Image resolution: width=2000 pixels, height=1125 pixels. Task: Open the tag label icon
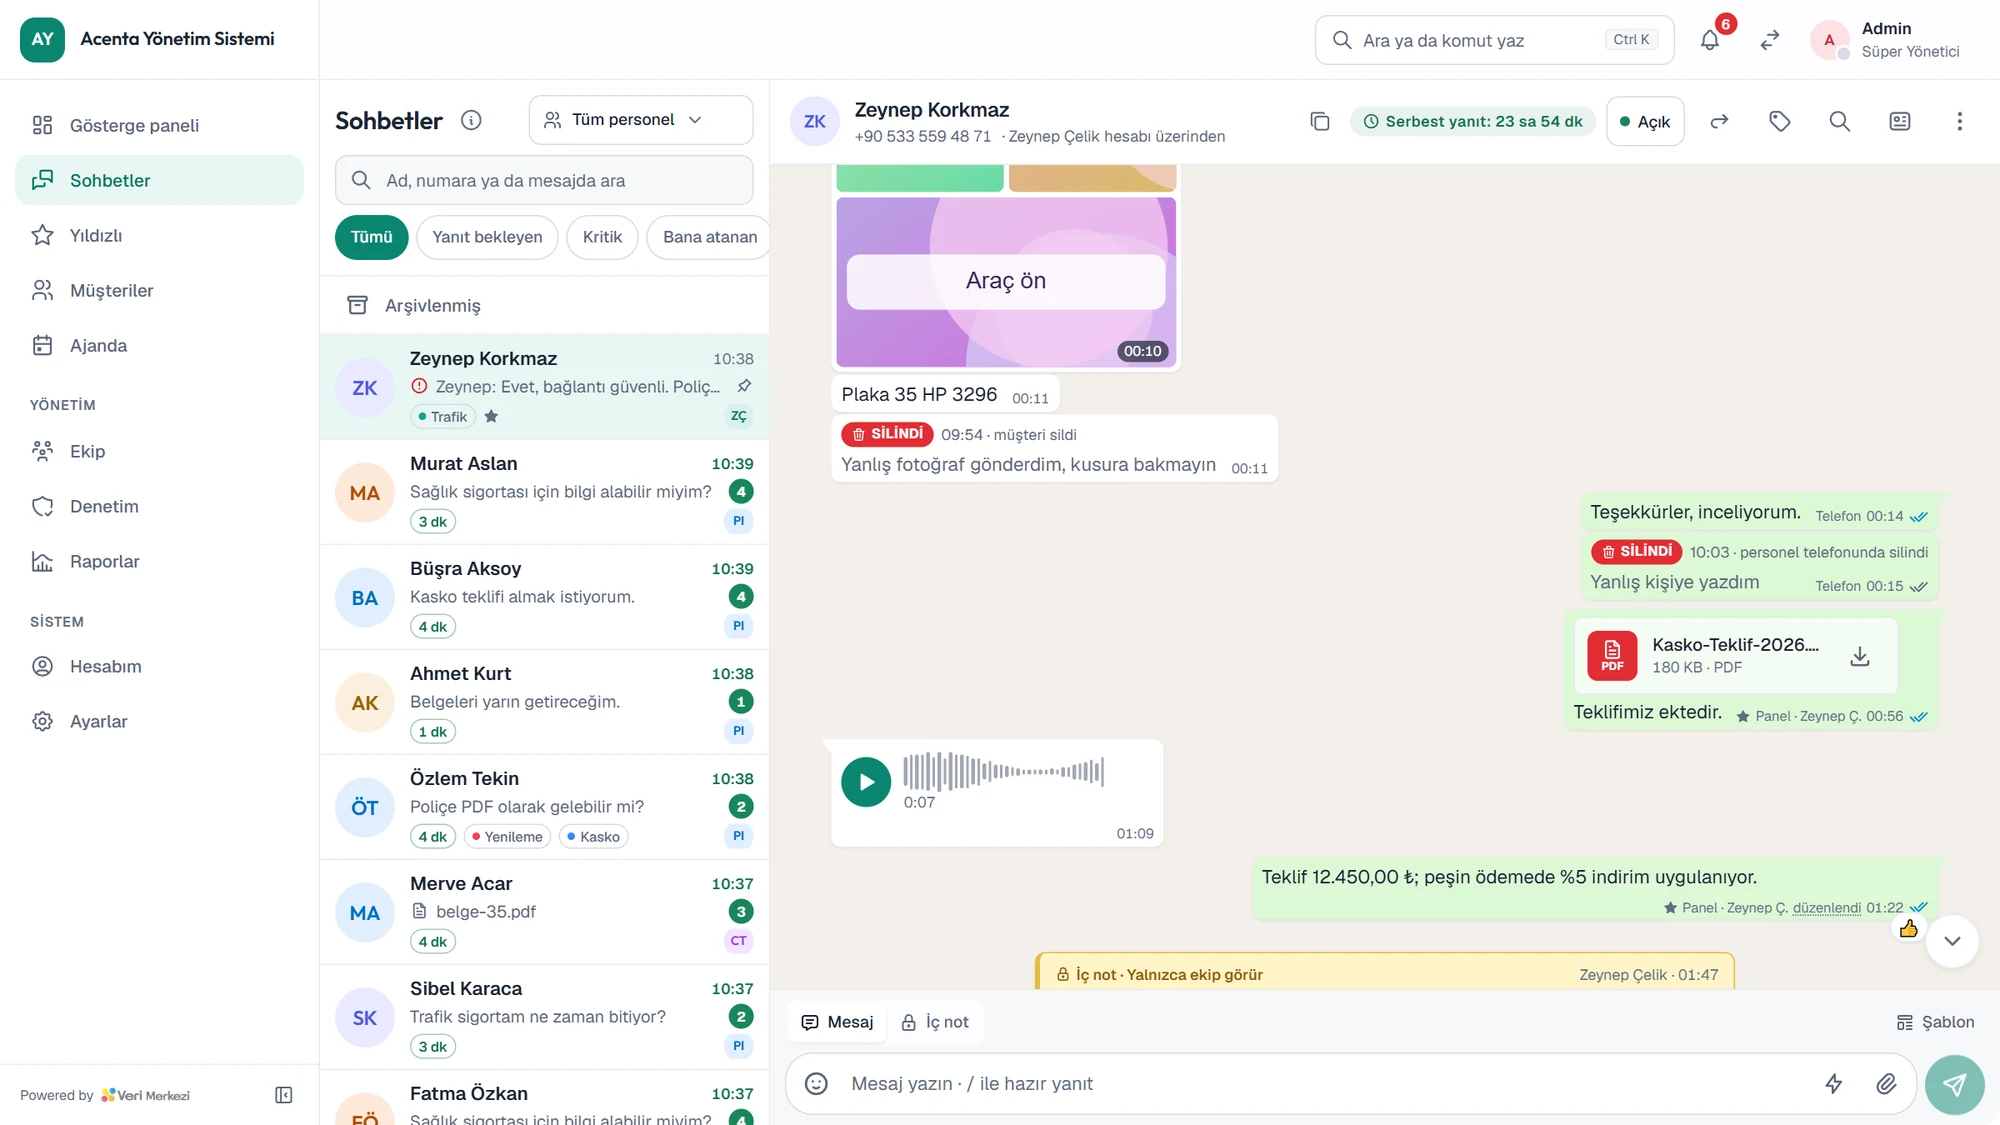coord(1780,121)
